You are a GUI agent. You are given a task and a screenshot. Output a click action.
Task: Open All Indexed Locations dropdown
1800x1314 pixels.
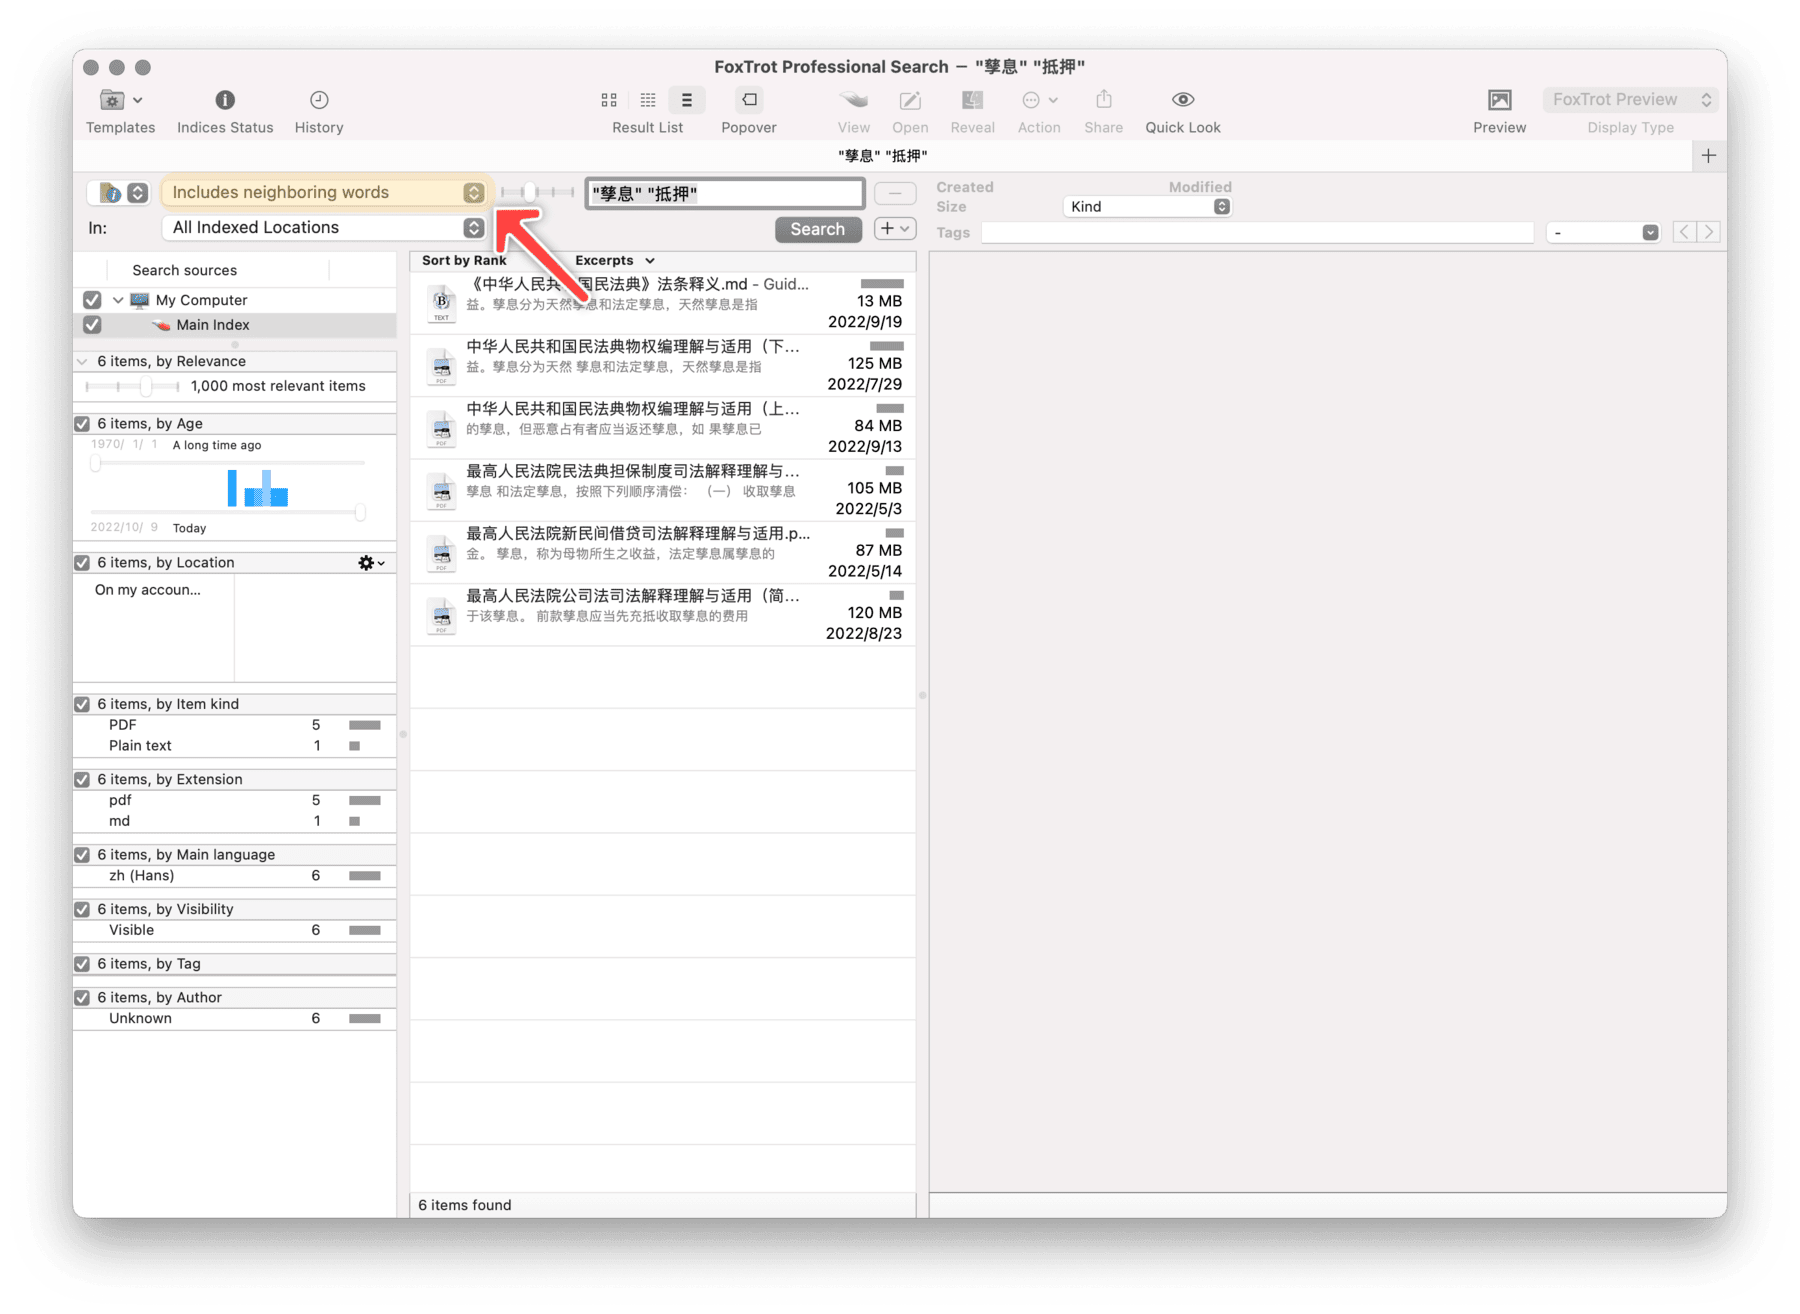coord(325,227)
